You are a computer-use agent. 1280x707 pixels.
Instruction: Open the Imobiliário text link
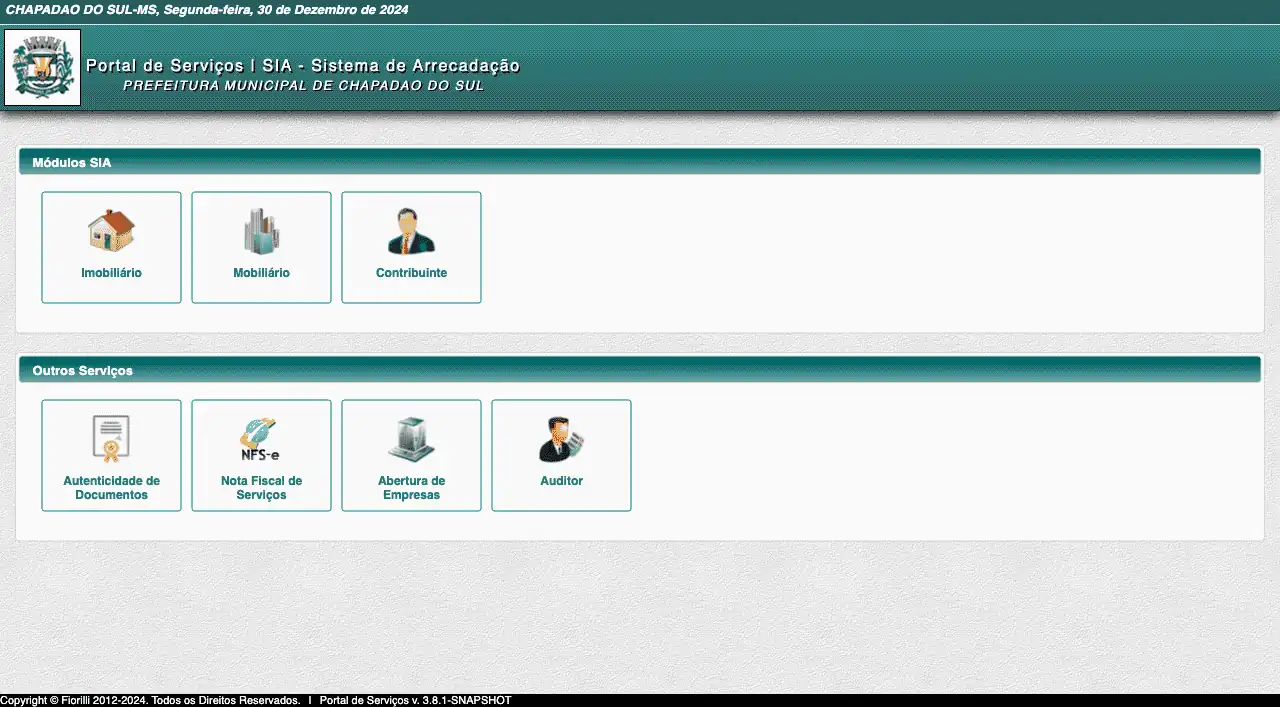(111, 273)
